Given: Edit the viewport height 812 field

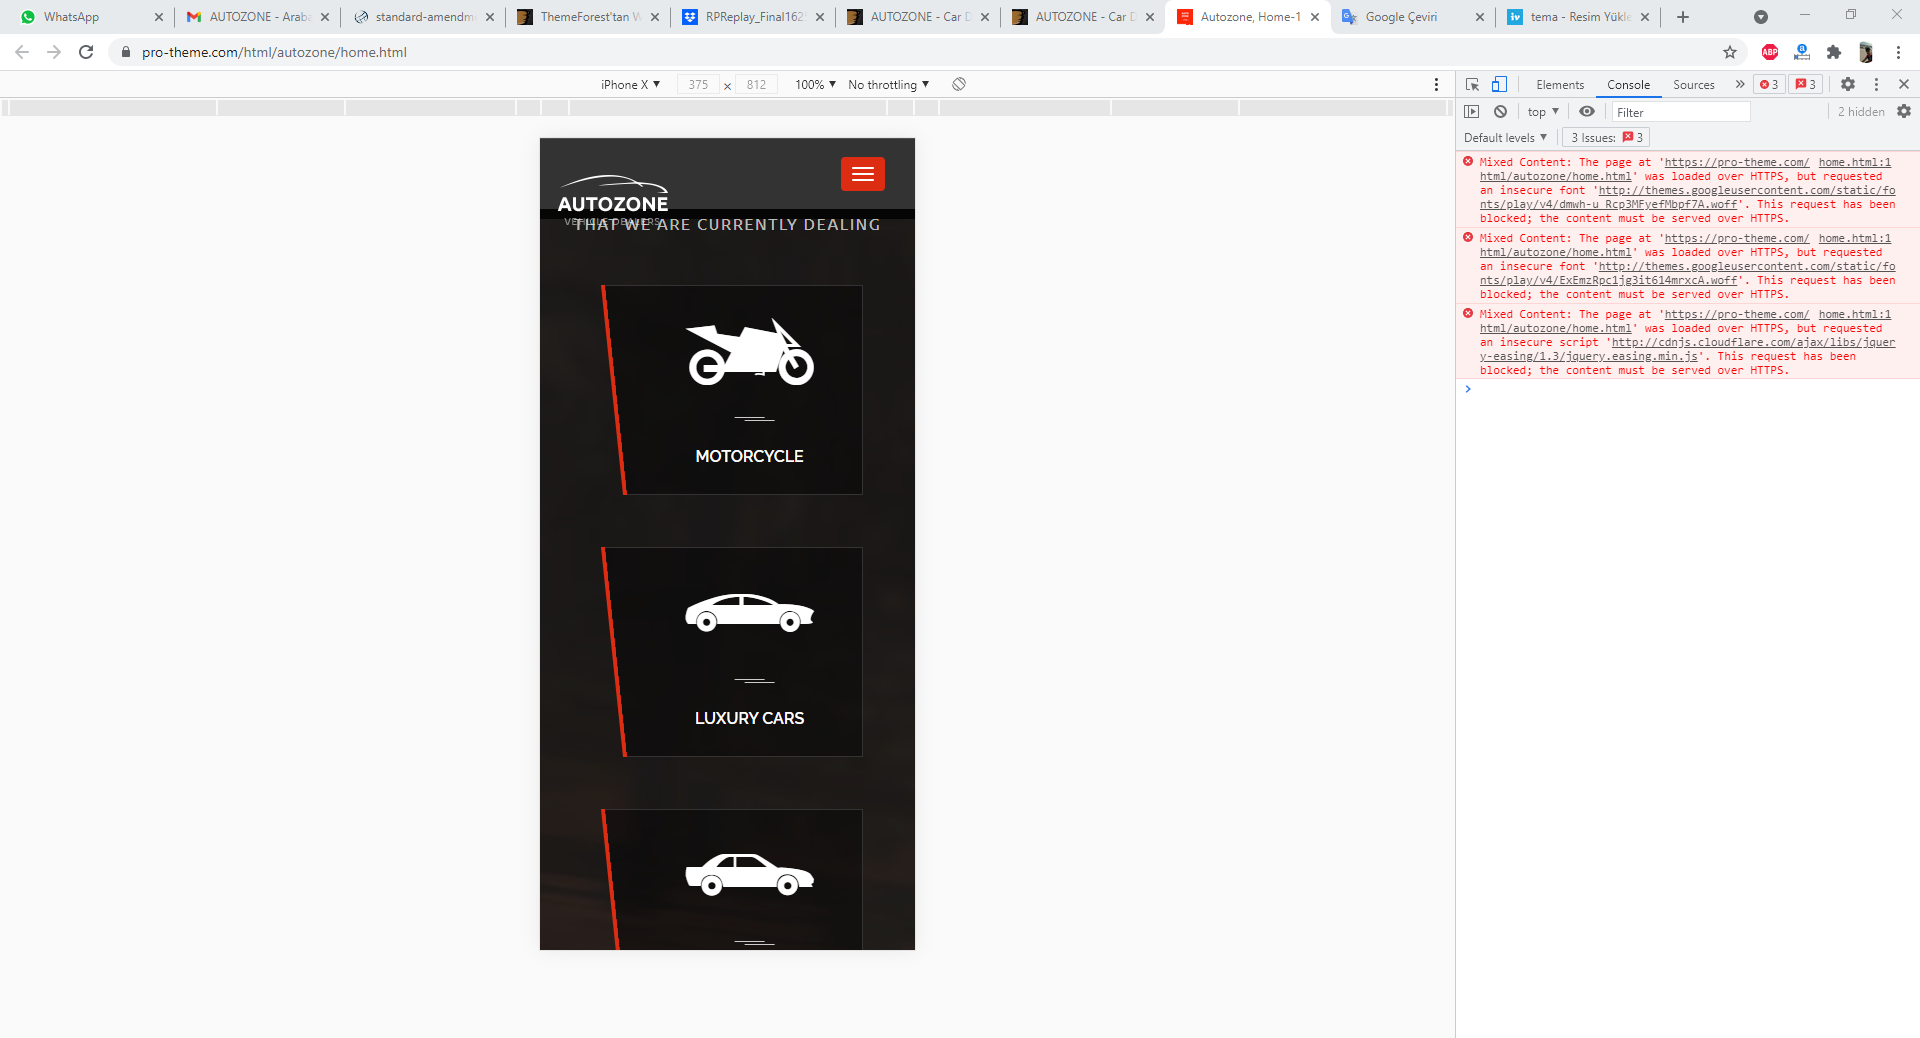Looking at the screenshot, I should [756, 85].
